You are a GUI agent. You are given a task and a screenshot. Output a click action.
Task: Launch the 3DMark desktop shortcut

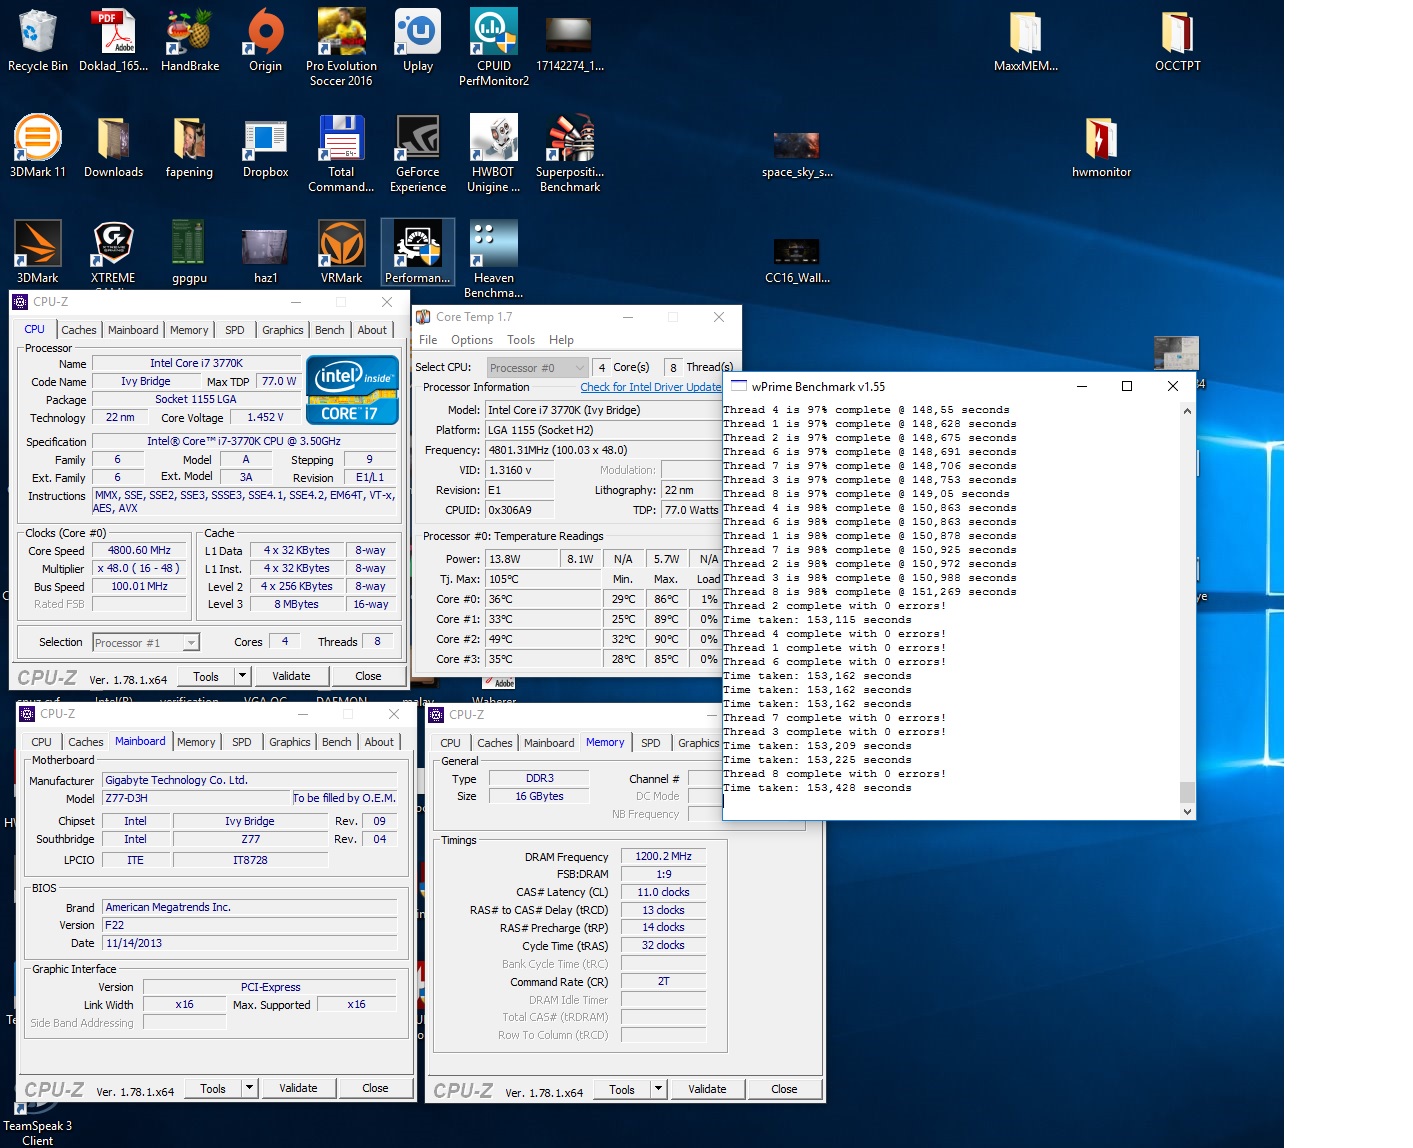click(37, 253)
